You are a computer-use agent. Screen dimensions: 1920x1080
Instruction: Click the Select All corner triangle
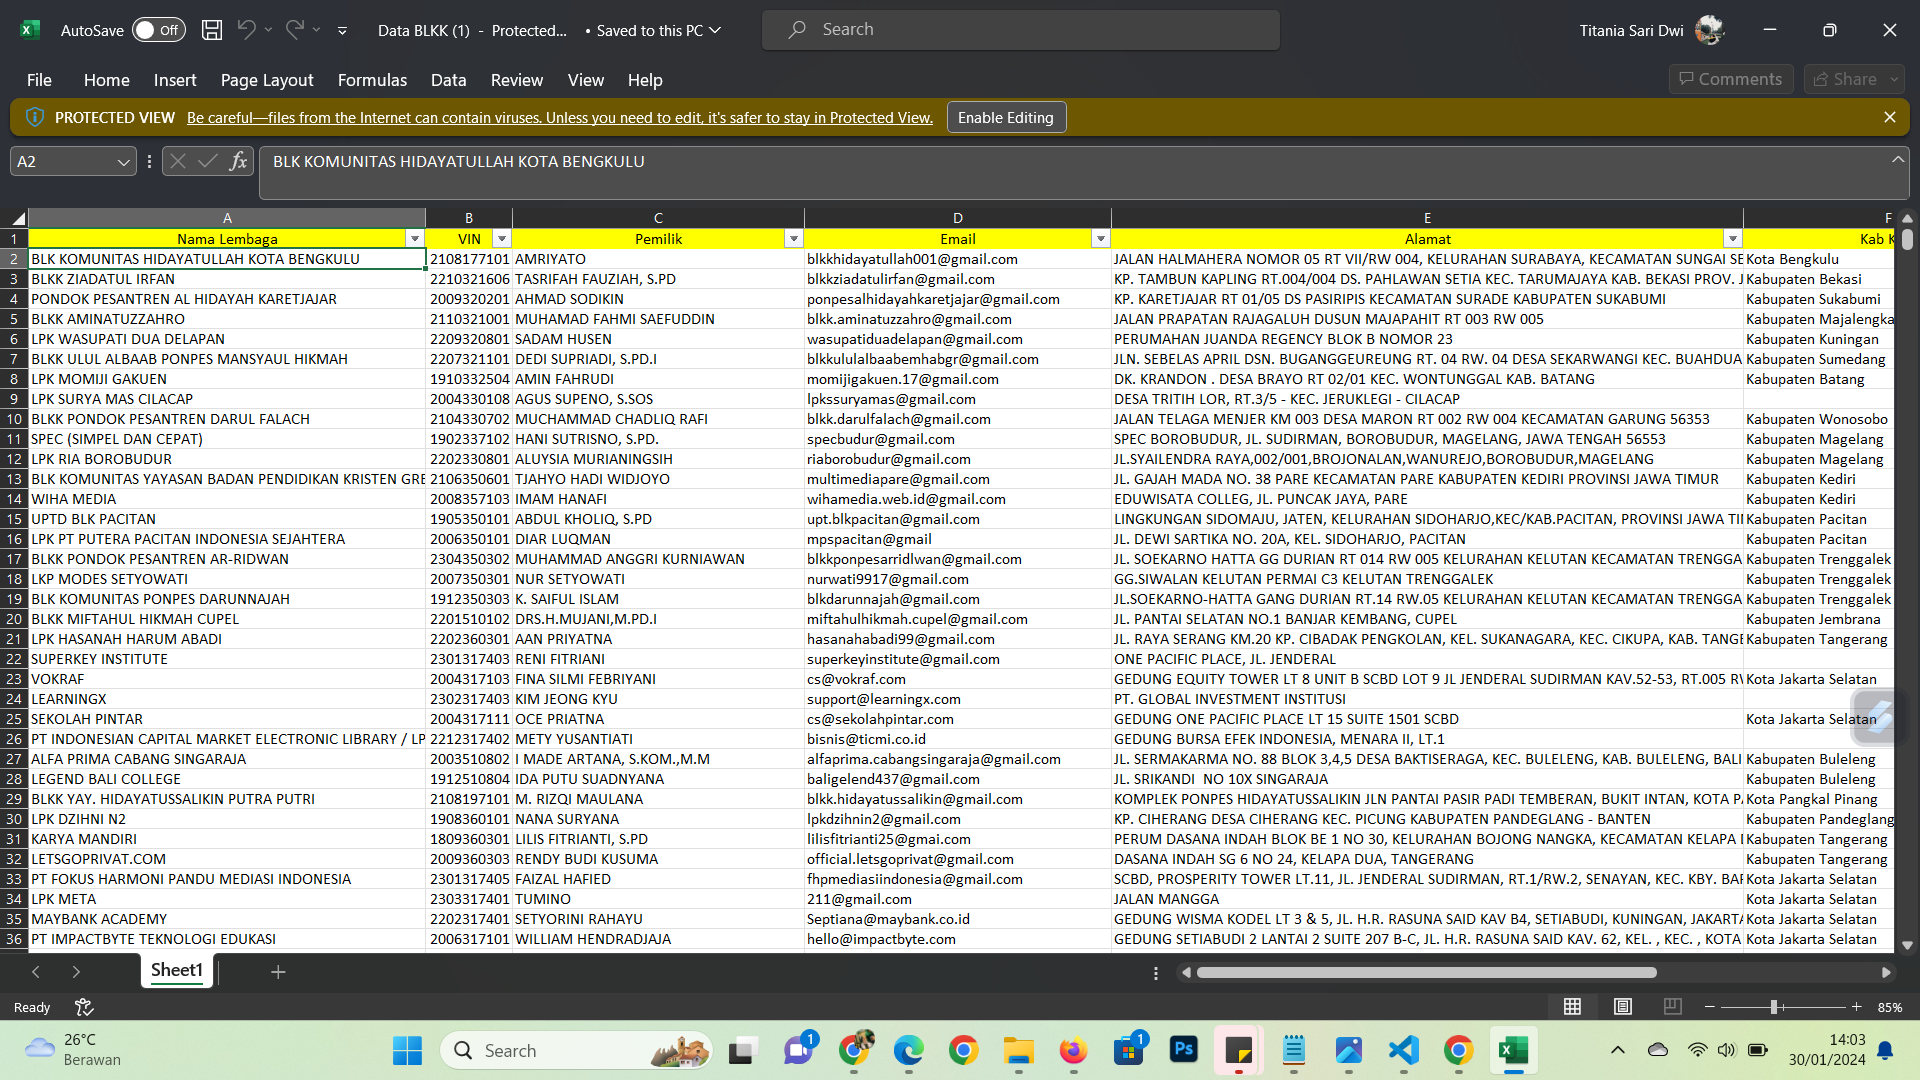[x=16, y=218]
